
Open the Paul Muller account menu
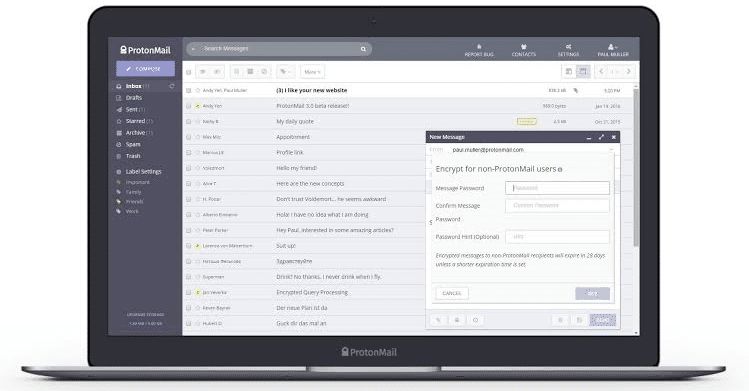point(613,50)
